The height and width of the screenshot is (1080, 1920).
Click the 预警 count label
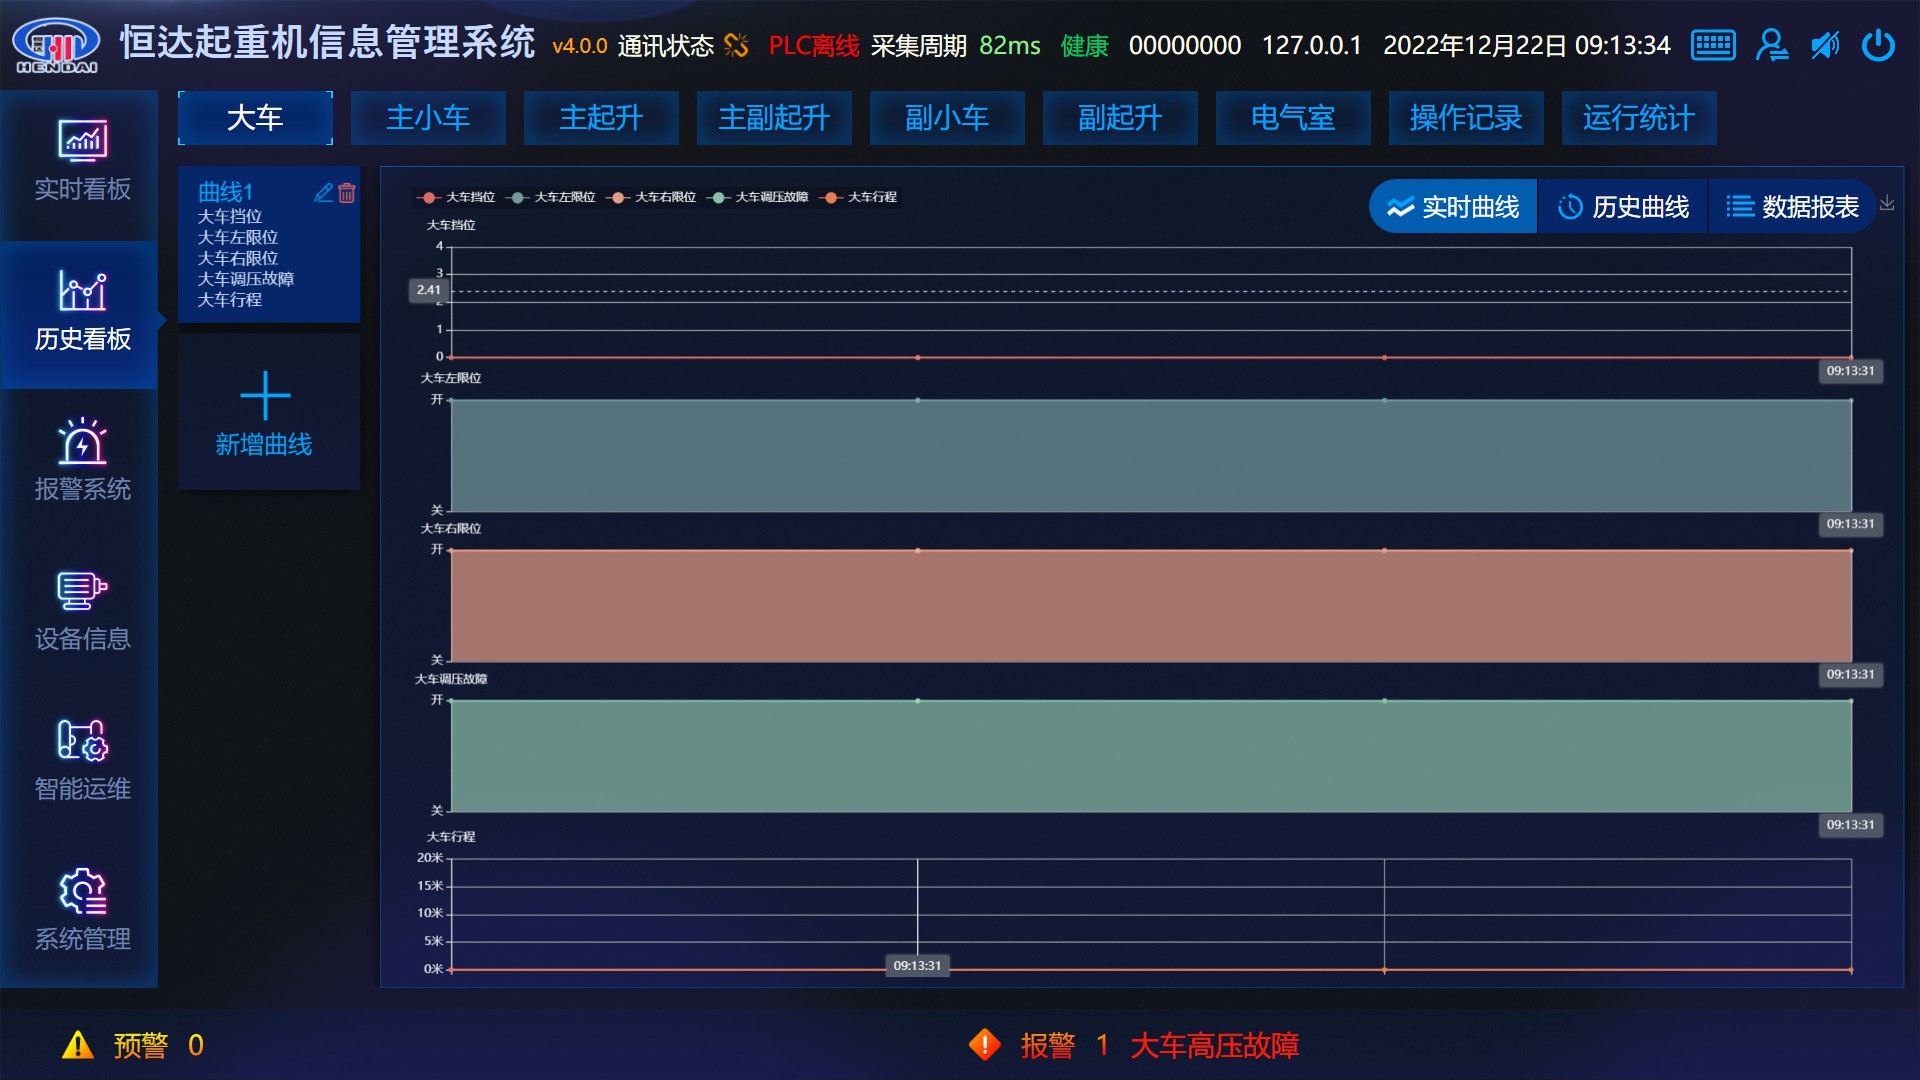(x=158, y=1045)
